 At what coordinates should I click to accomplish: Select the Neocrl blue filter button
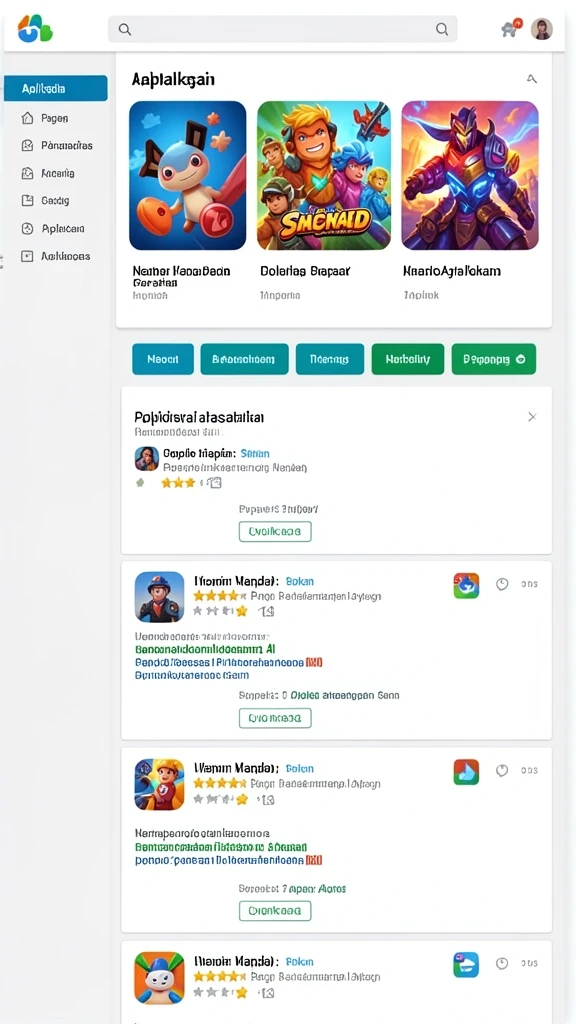coord(163,359)
